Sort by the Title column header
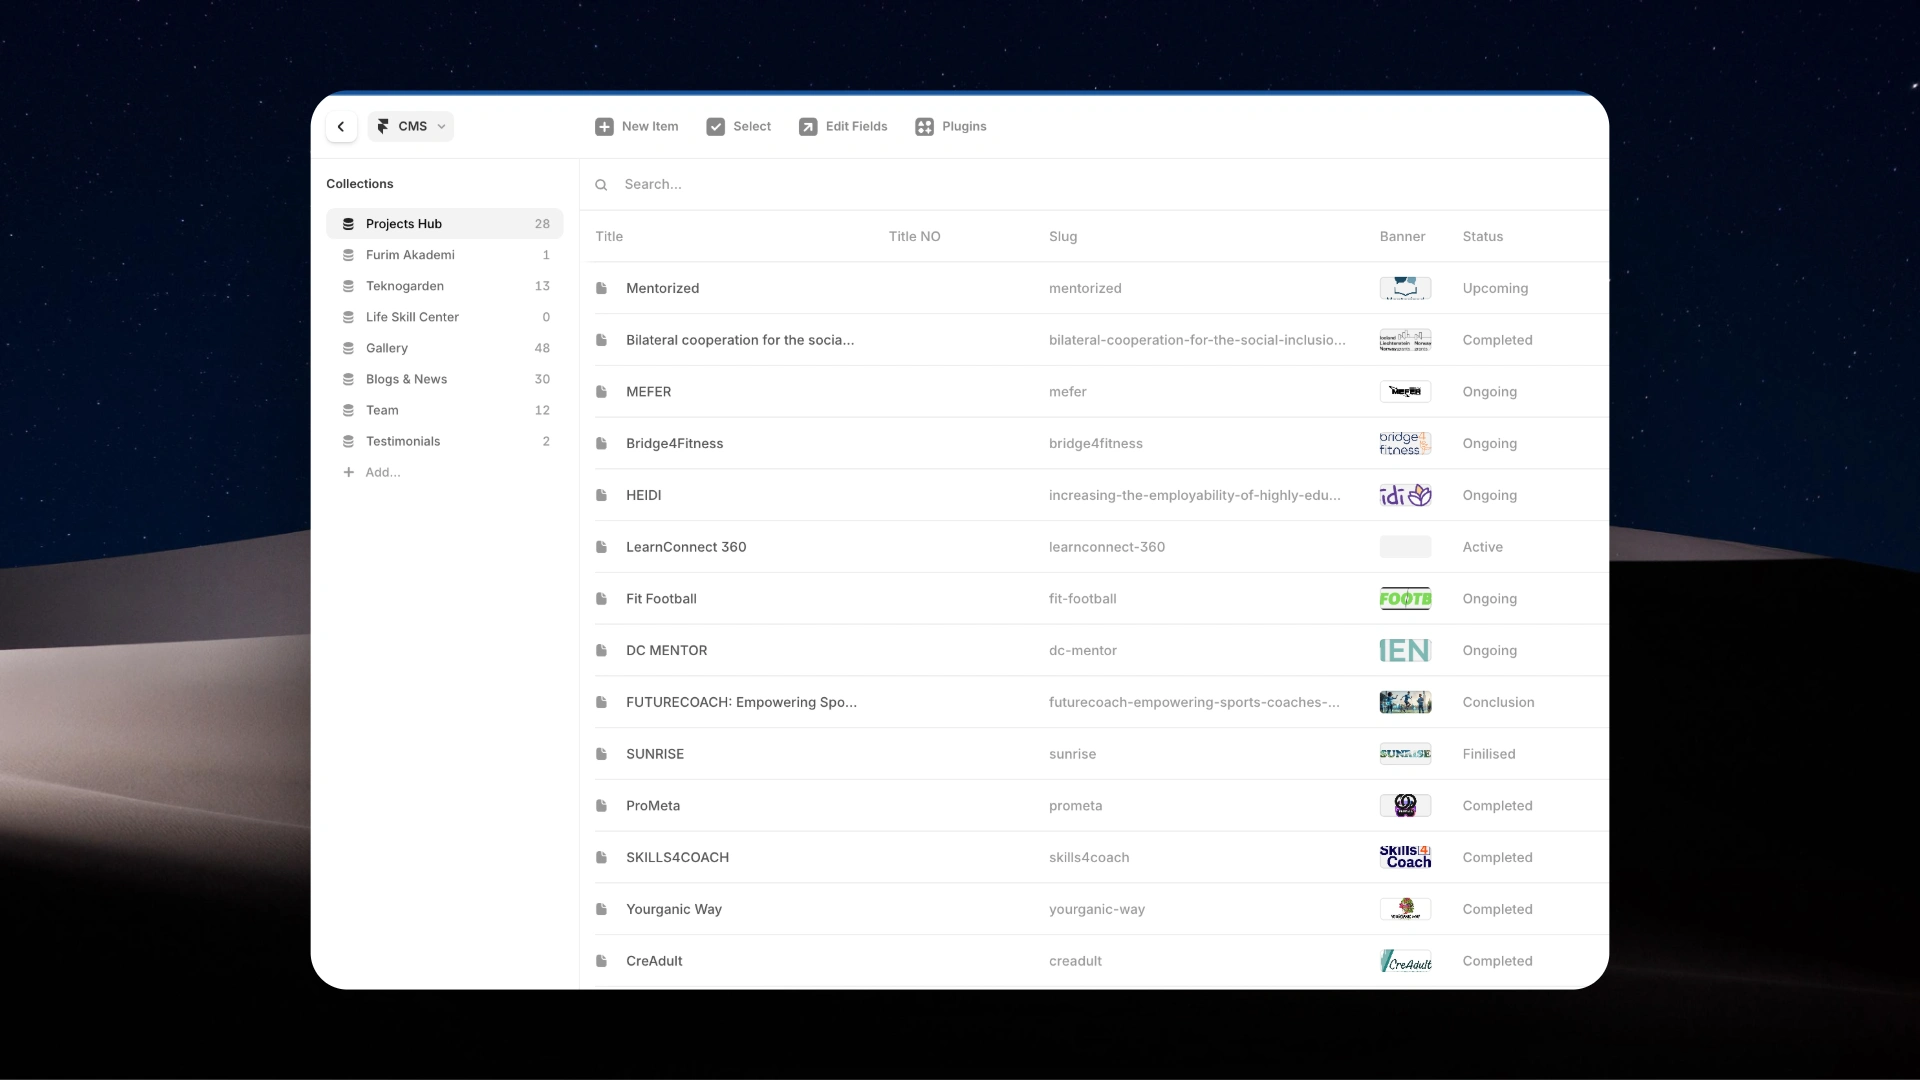Viewport: 1920px width, 1080px height. tap(609, 237)
